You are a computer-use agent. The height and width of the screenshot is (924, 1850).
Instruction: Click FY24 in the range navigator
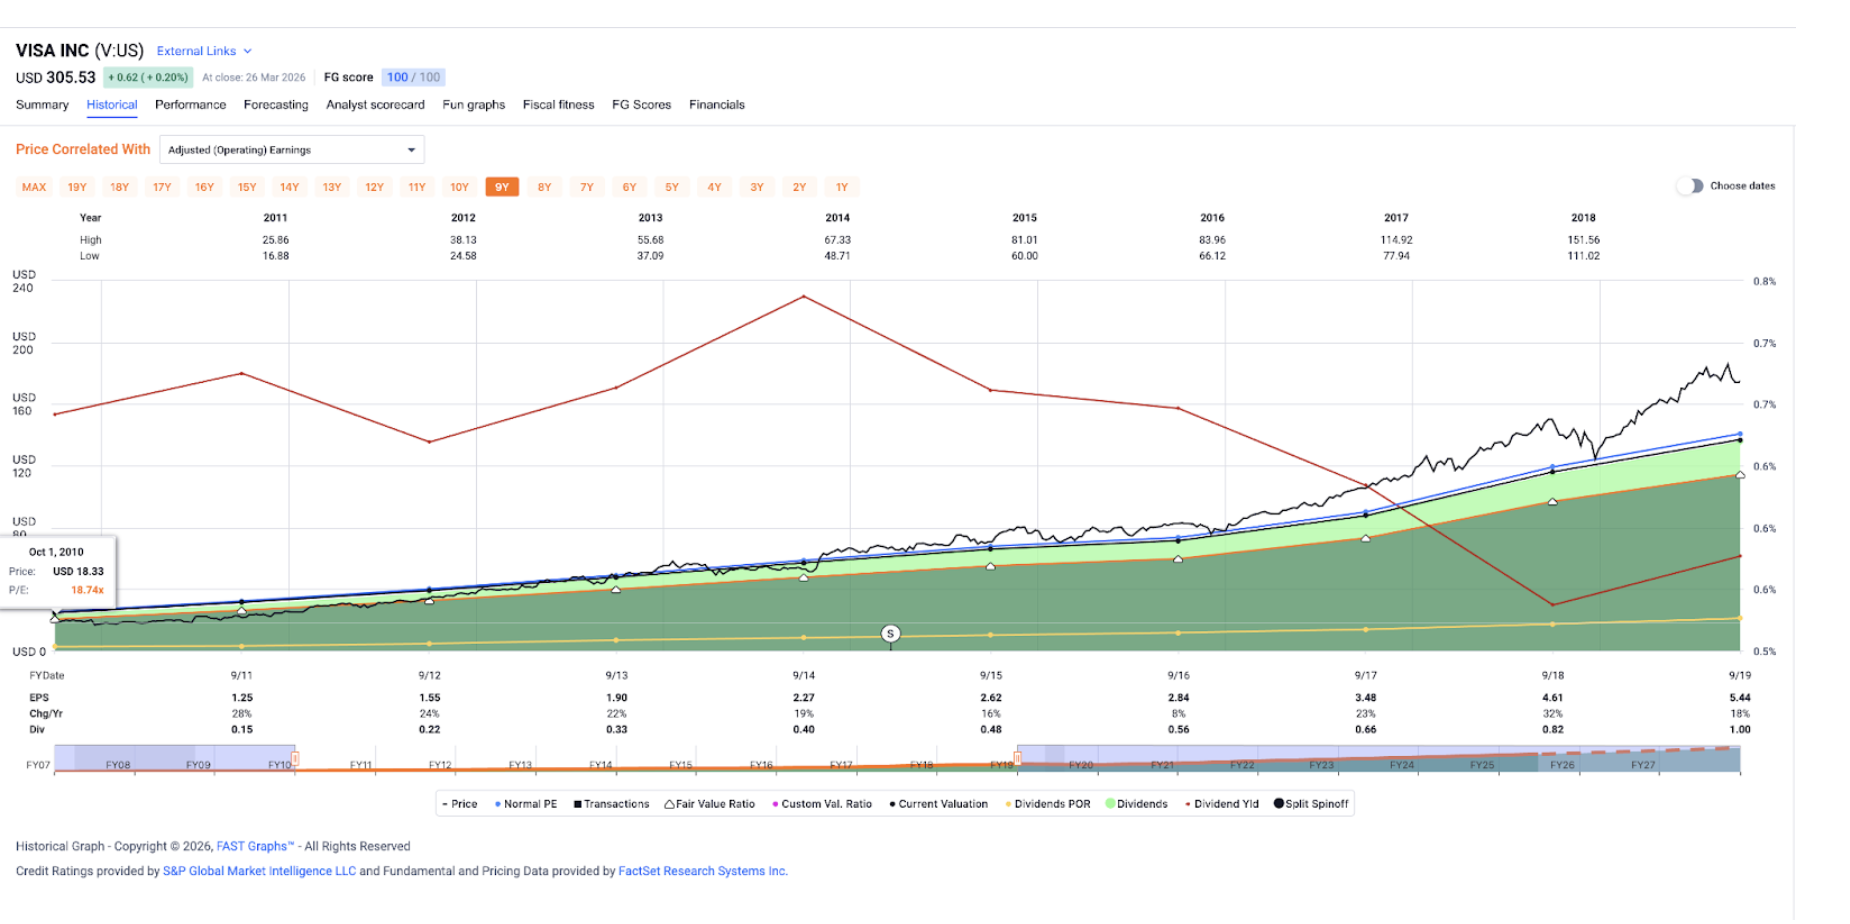tap(1402, 765)
